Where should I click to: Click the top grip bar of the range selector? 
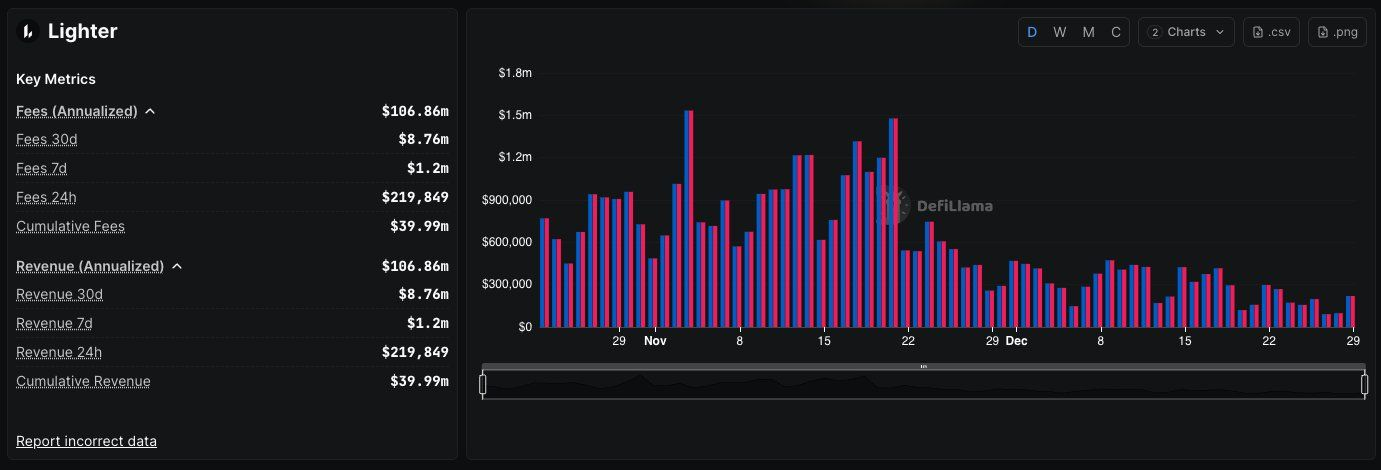(x=923, y=366)
